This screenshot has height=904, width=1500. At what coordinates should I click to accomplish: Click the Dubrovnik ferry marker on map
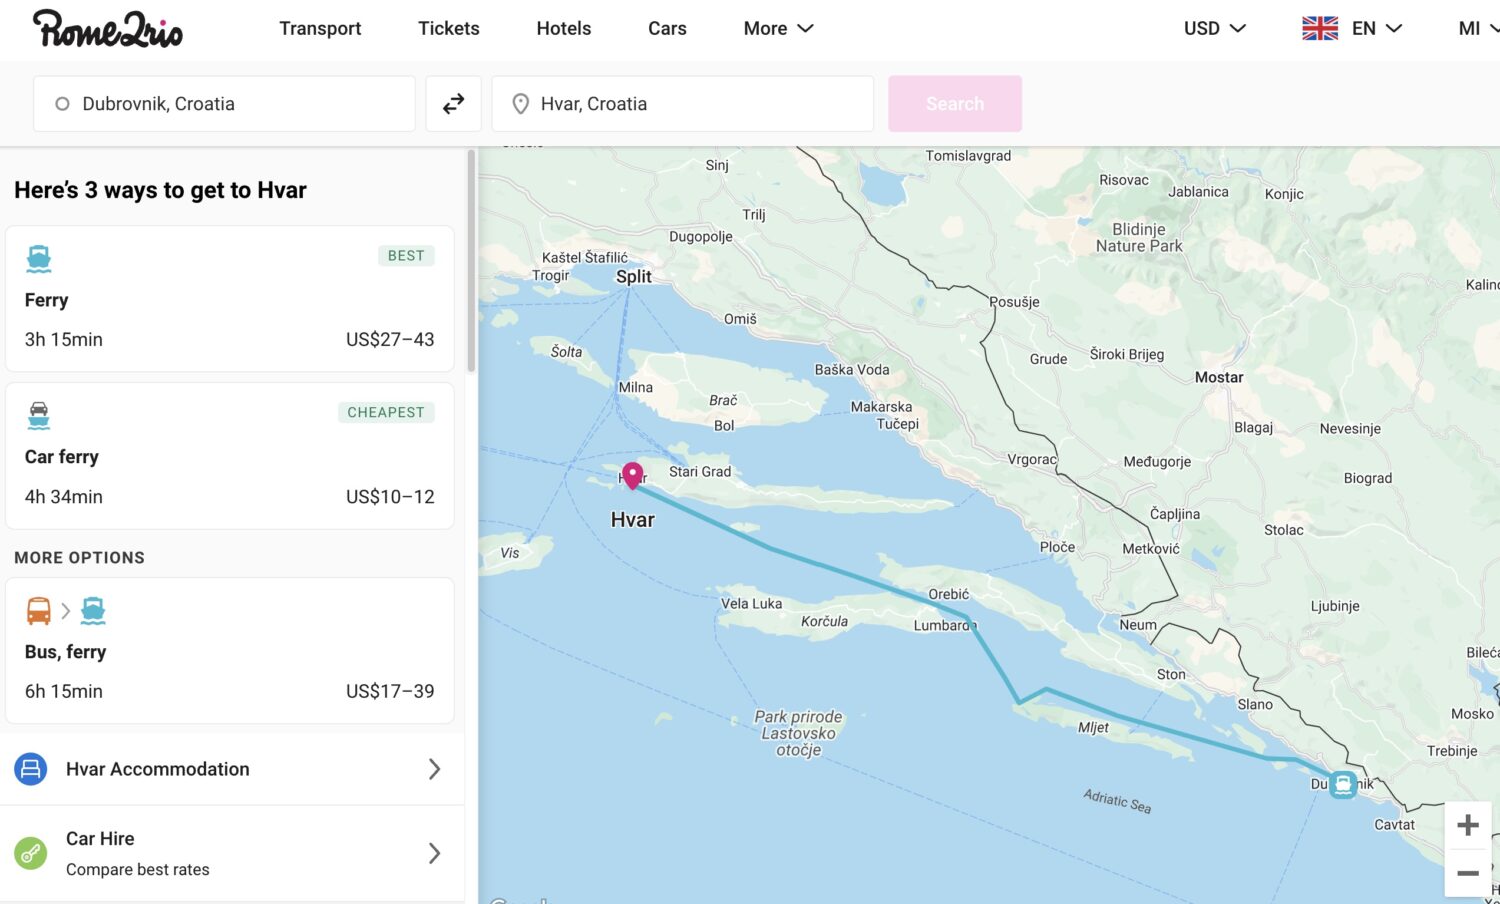(1343, 784)
